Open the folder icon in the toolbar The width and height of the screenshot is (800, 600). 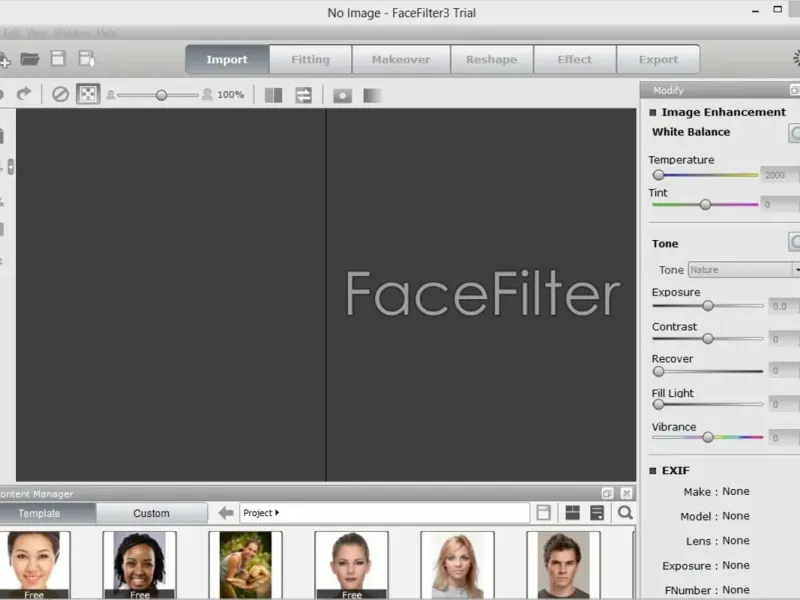pyautogui.click(x=30, y=59)
